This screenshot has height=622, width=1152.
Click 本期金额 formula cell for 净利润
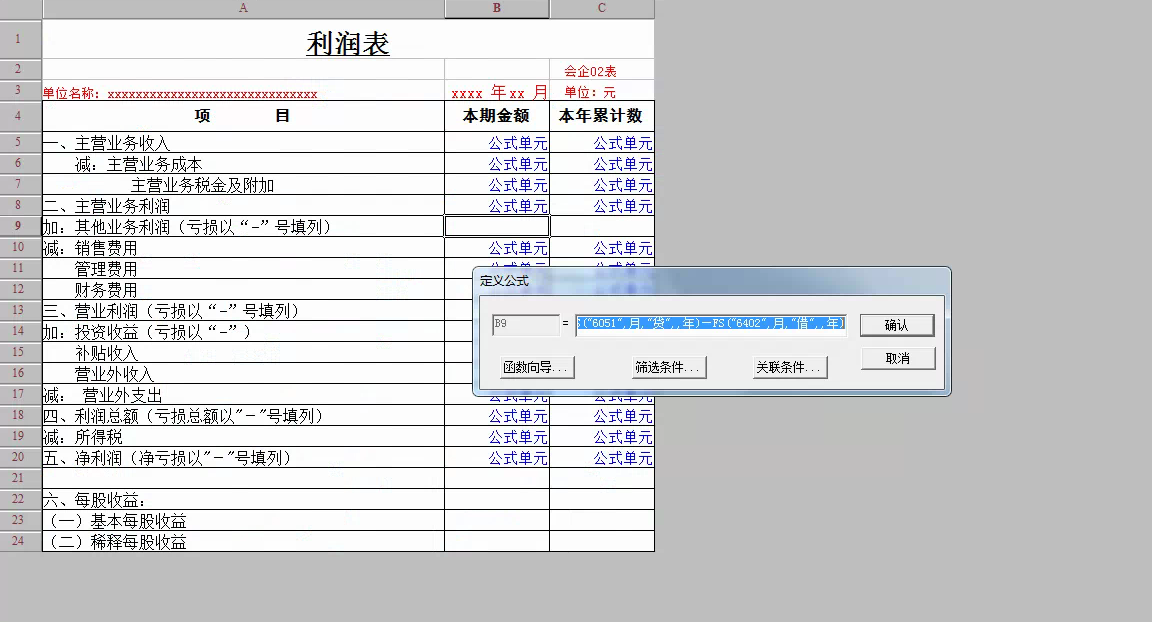[x=497, y=458]
